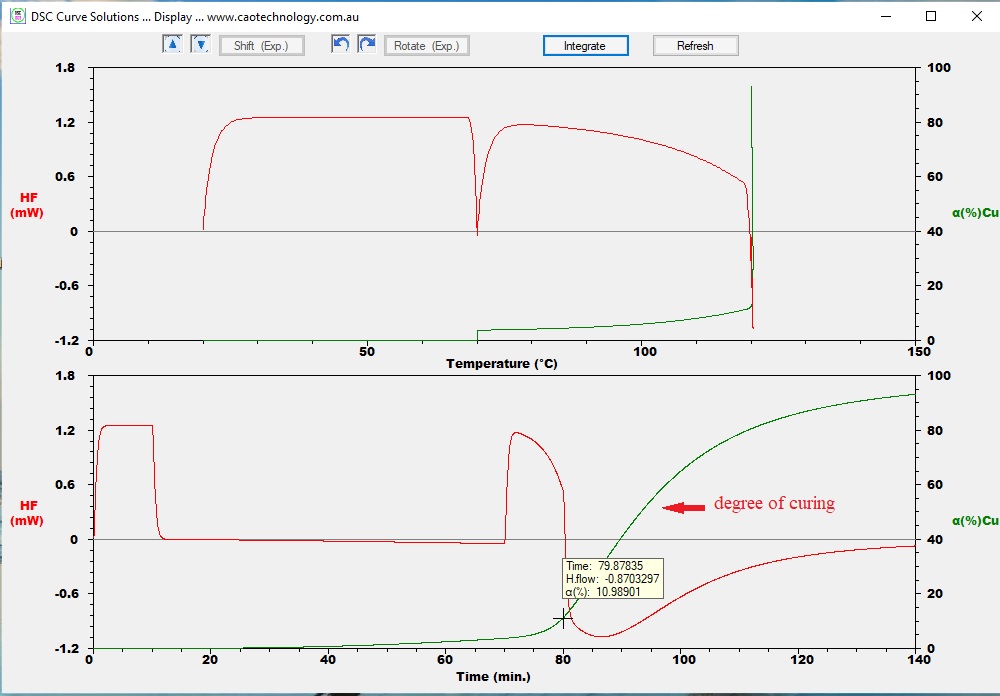This screenshot has height=696, width=1000.
Task: Click the blue shift-up arrow icon
Action: [172, 44]
